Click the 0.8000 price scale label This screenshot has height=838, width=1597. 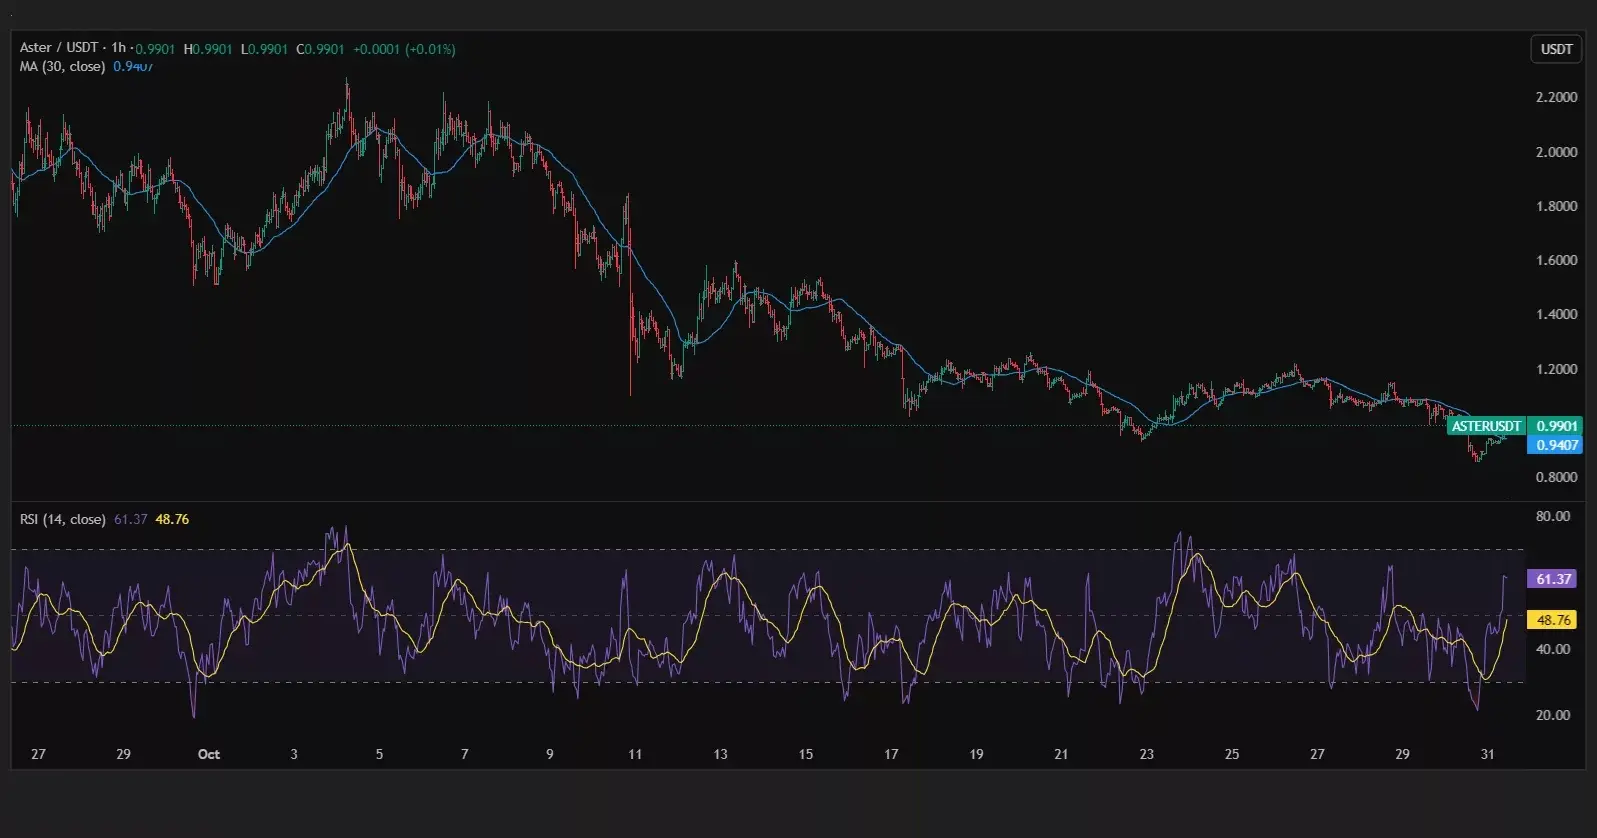click(1556, 477)
